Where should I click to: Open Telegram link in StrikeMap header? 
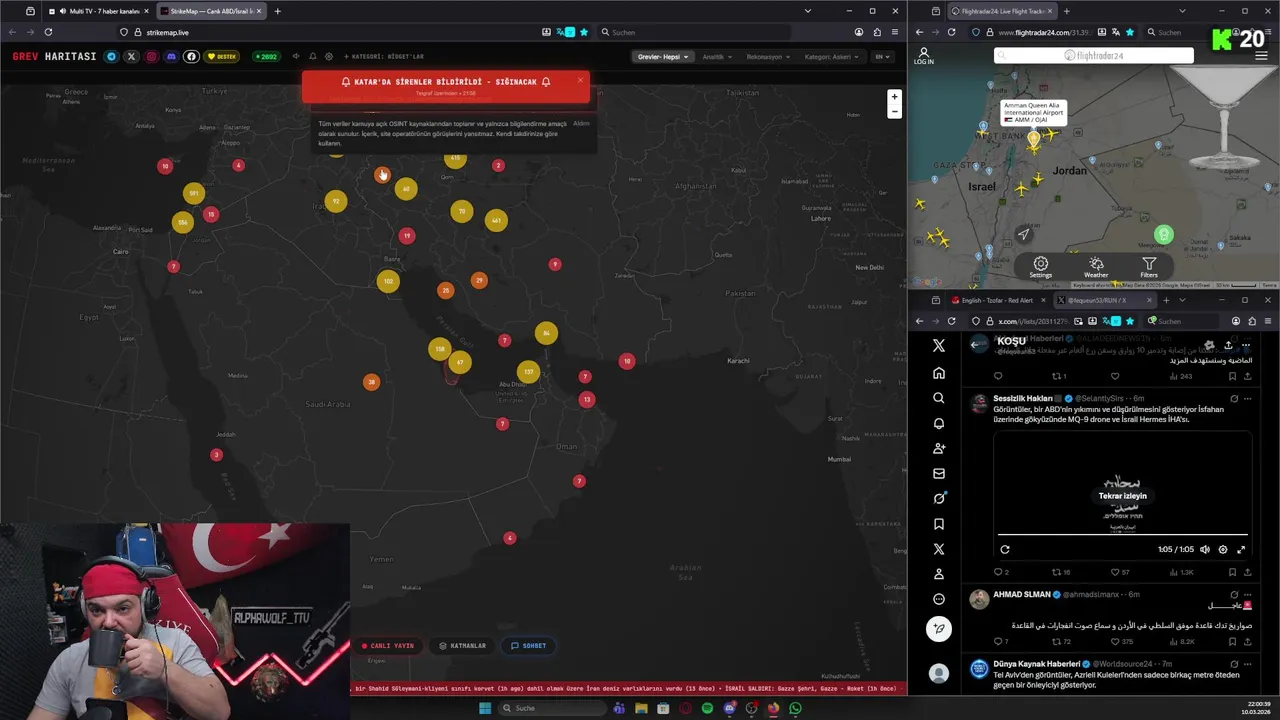pos(111,57)
